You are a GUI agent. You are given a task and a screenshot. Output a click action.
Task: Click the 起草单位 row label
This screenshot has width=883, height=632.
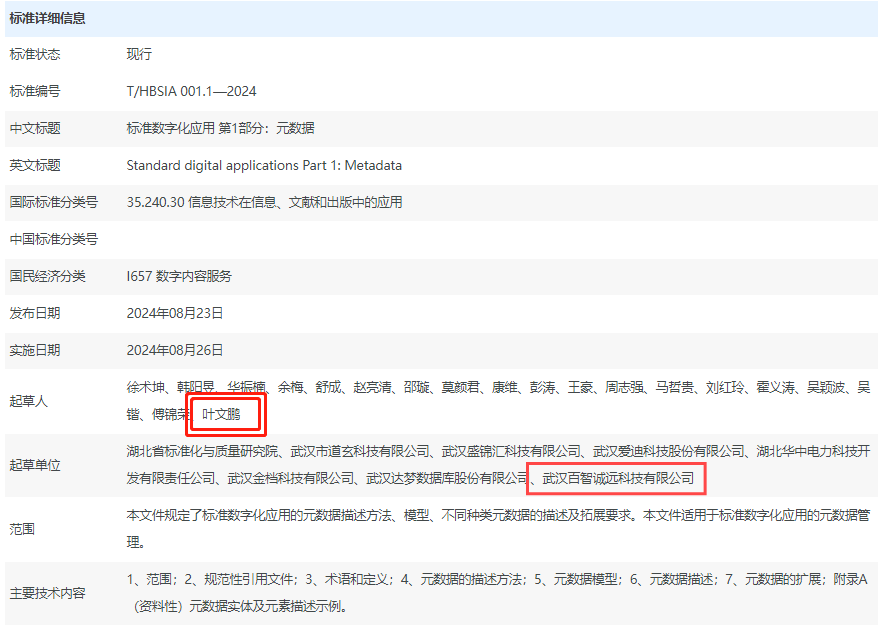click(x=35, y=465)
